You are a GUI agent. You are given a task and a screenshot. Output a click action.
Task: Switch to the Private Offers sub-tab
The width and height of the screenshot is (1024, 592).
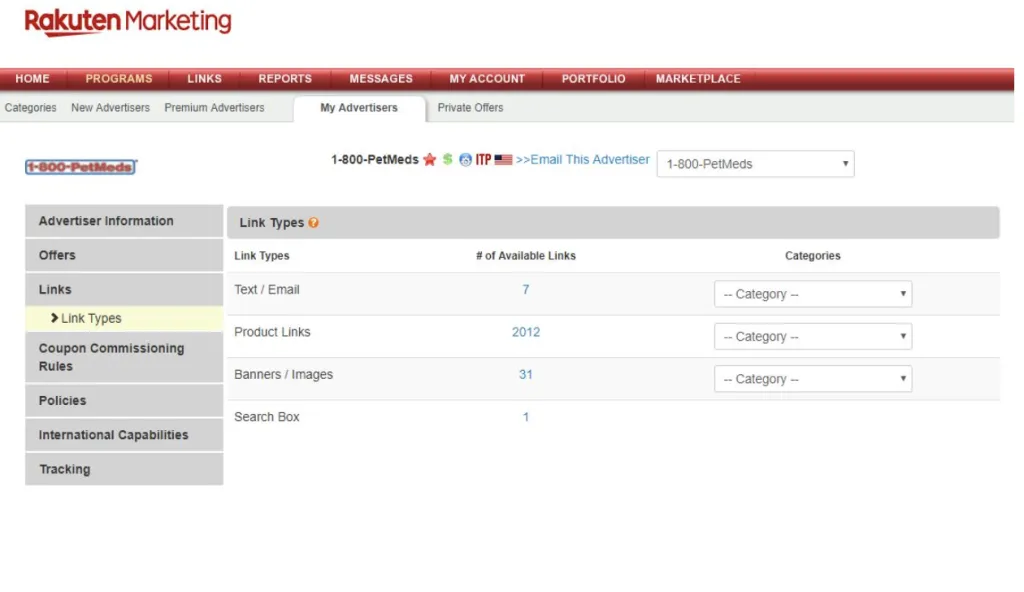point(470,108)
